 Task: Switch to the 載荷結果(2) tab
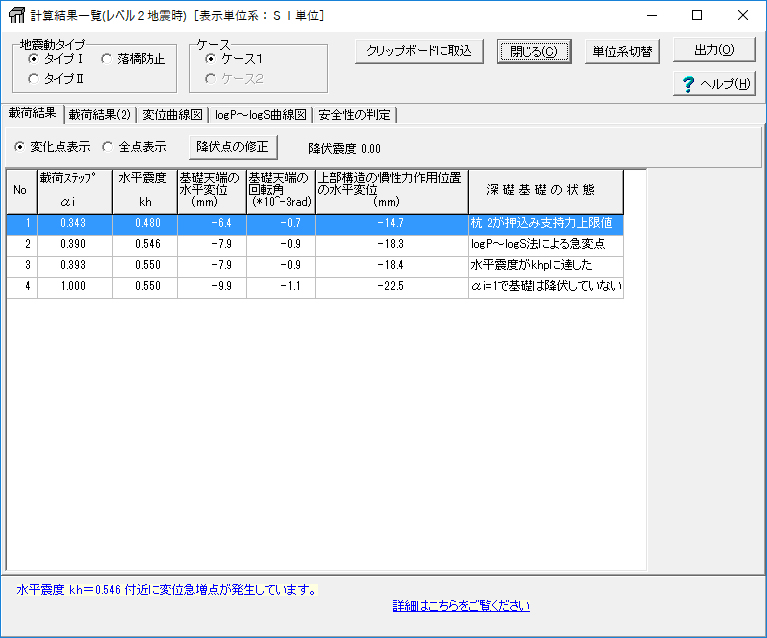point(99,115)
